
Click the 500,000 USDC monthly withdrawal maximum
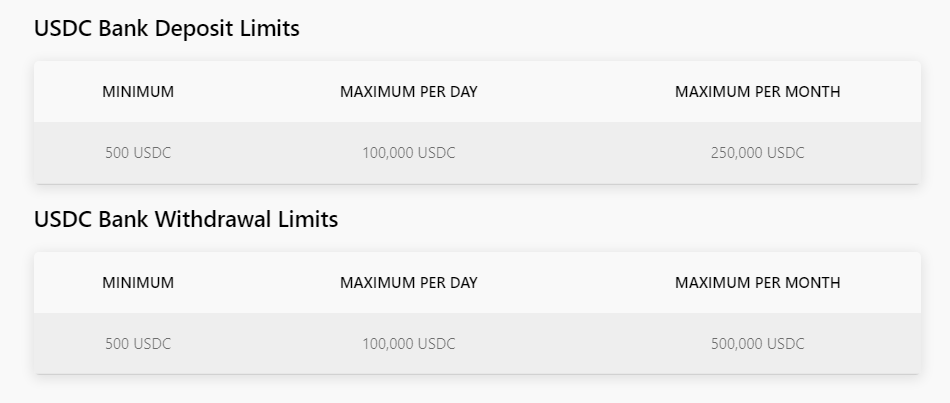click(x=758, y=344)
